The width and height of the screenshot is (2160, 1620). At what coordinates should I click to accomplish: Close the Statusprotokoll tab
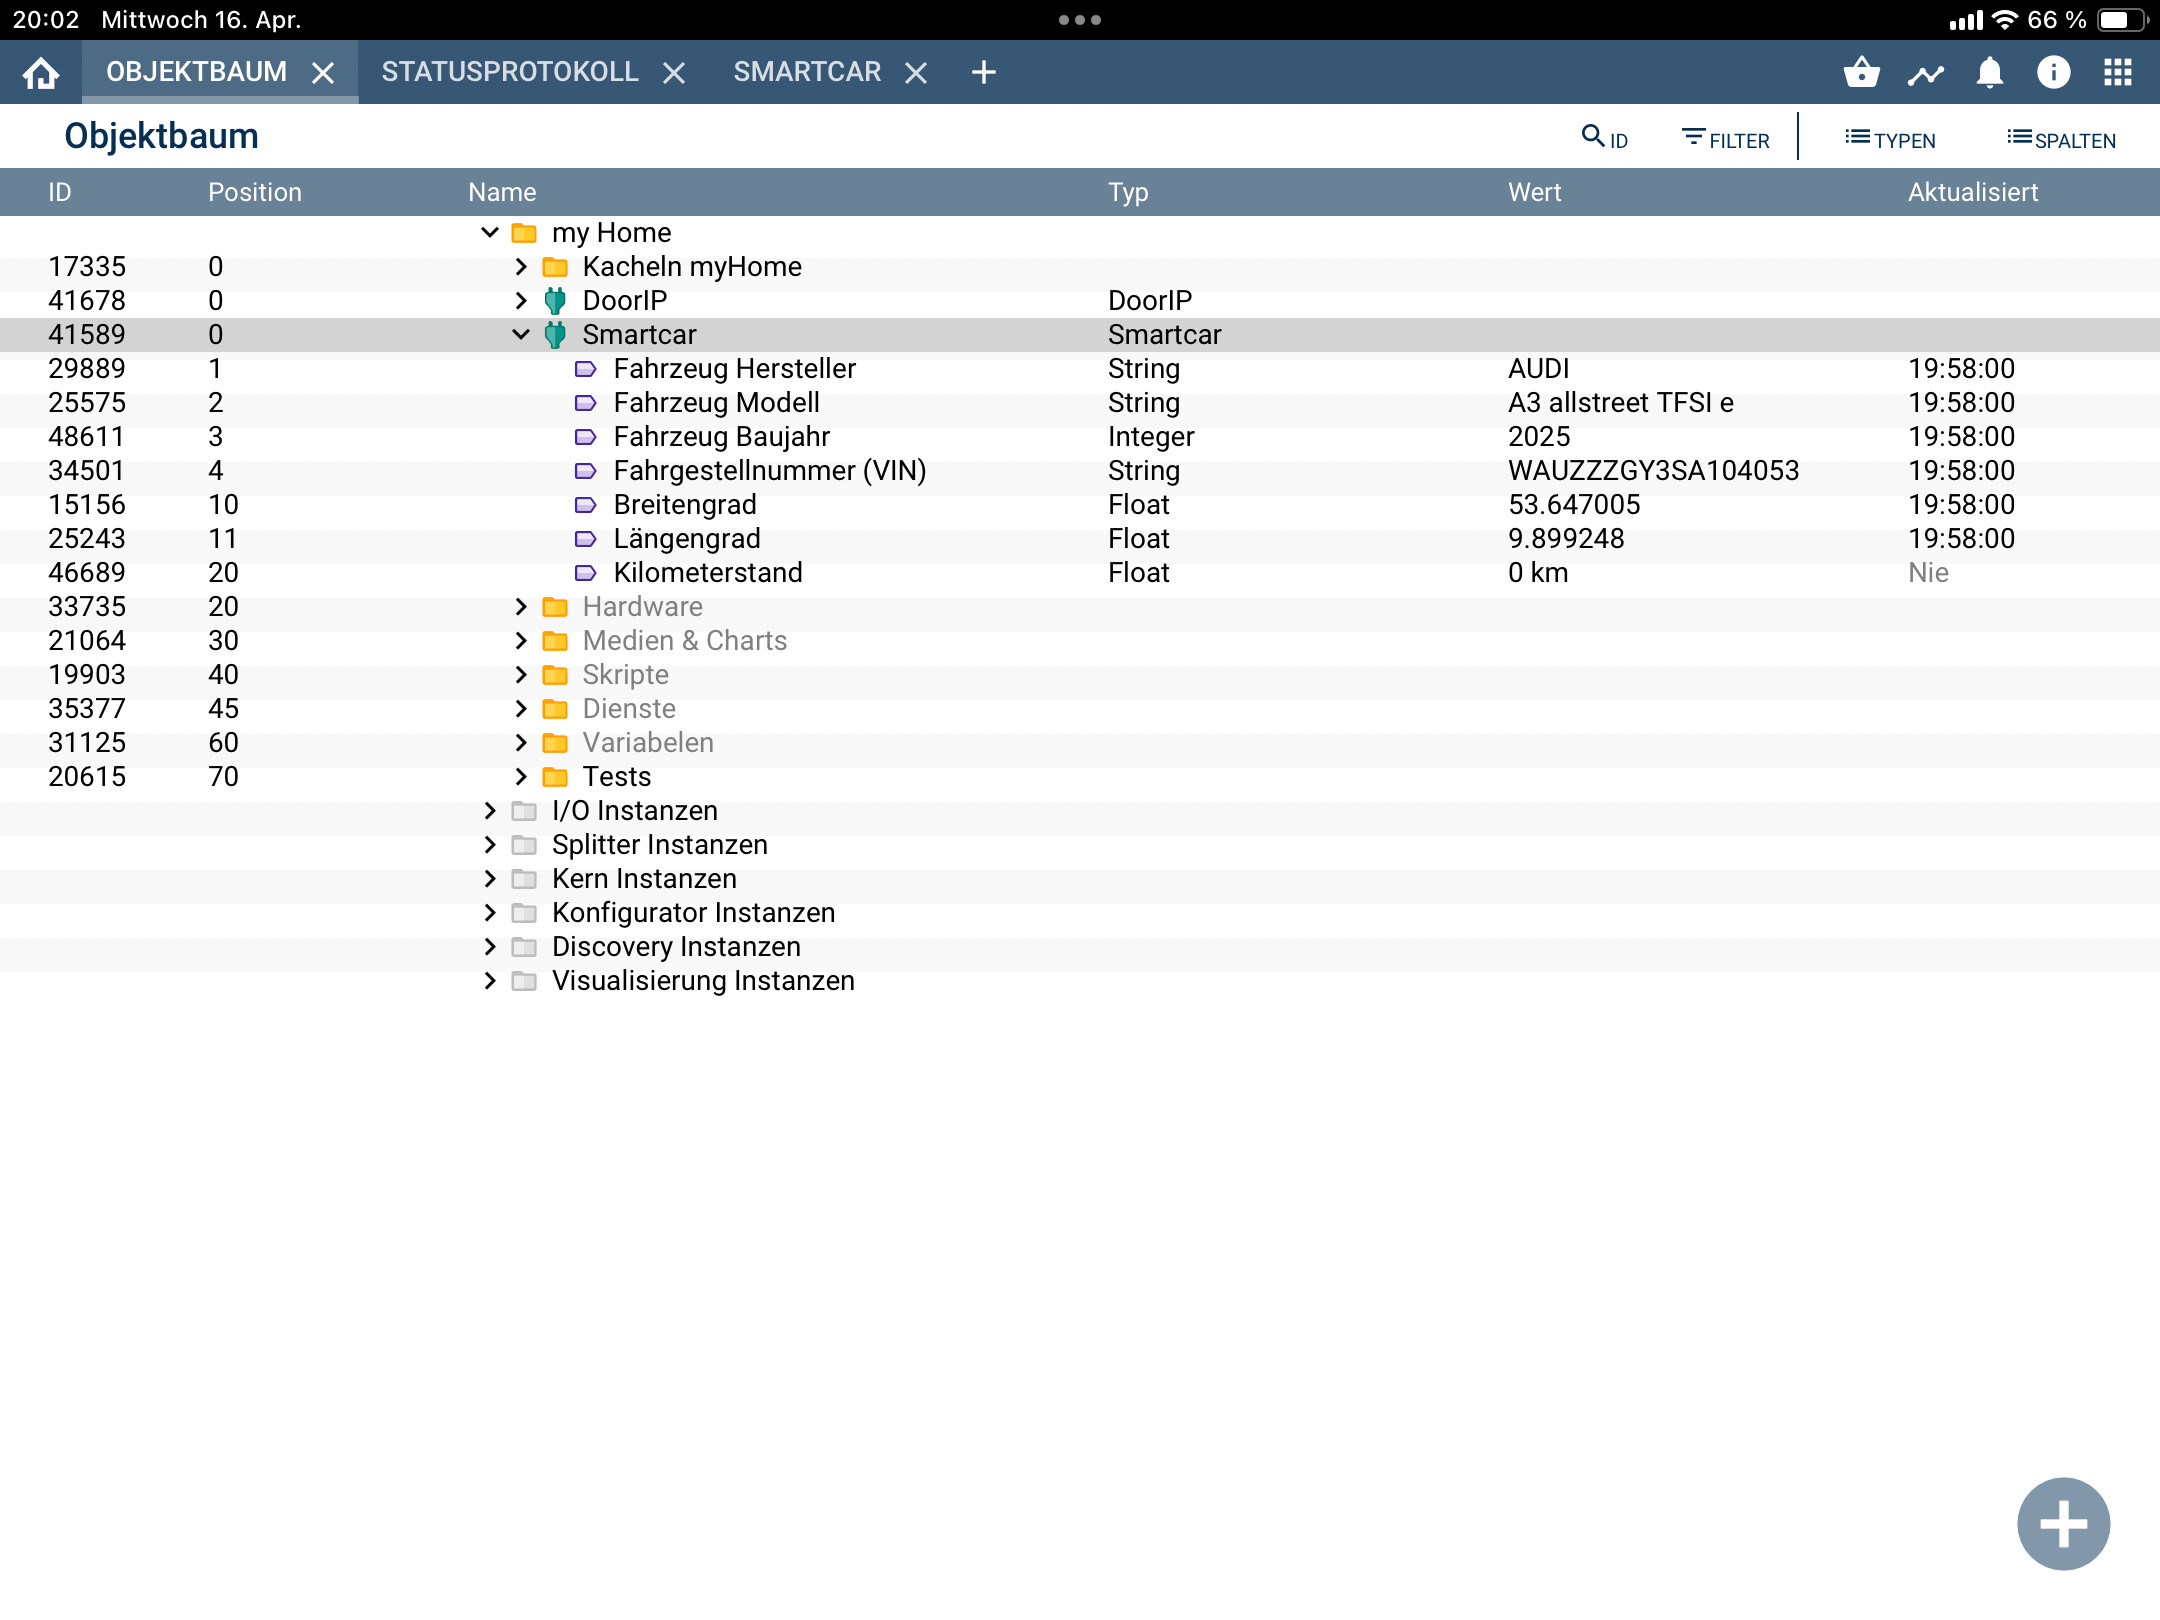click(674, 73)
